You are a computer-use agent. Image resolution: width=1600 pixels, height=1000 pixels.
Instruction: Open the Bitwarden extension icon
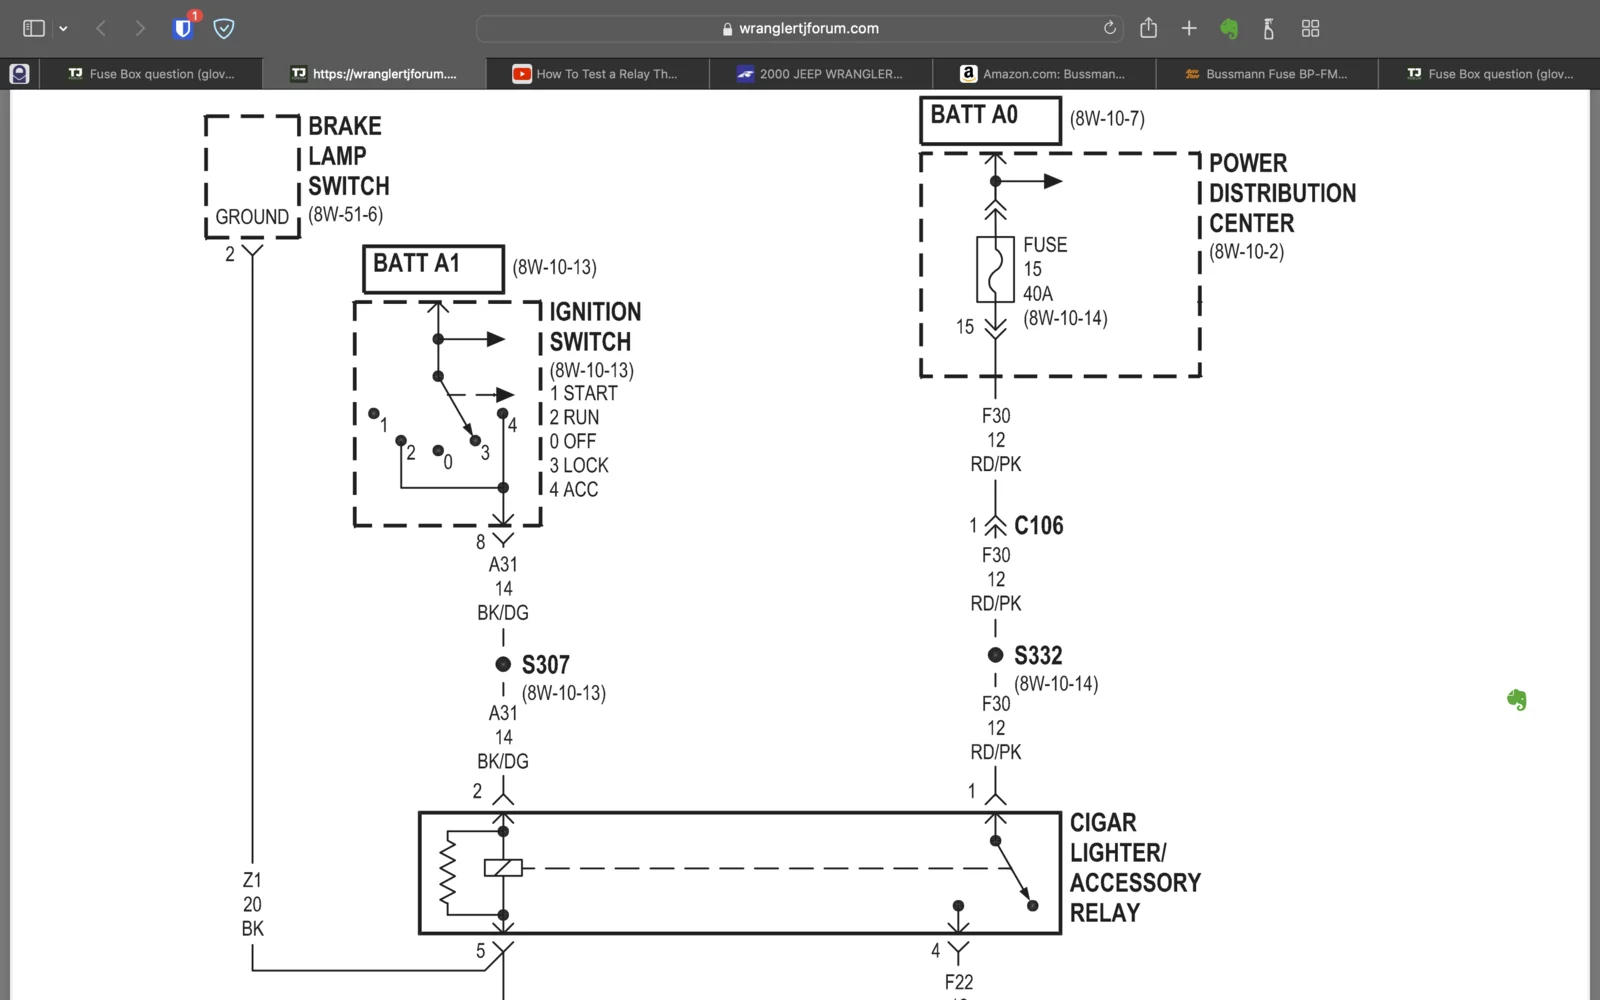point(183,28)
